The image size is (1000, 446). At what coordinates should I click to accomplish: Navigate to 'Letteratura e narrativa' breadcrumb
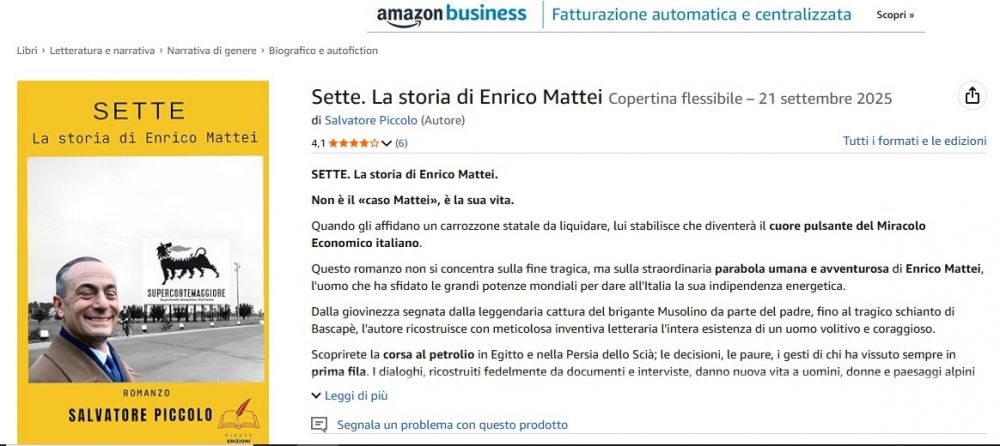point(102,50)
